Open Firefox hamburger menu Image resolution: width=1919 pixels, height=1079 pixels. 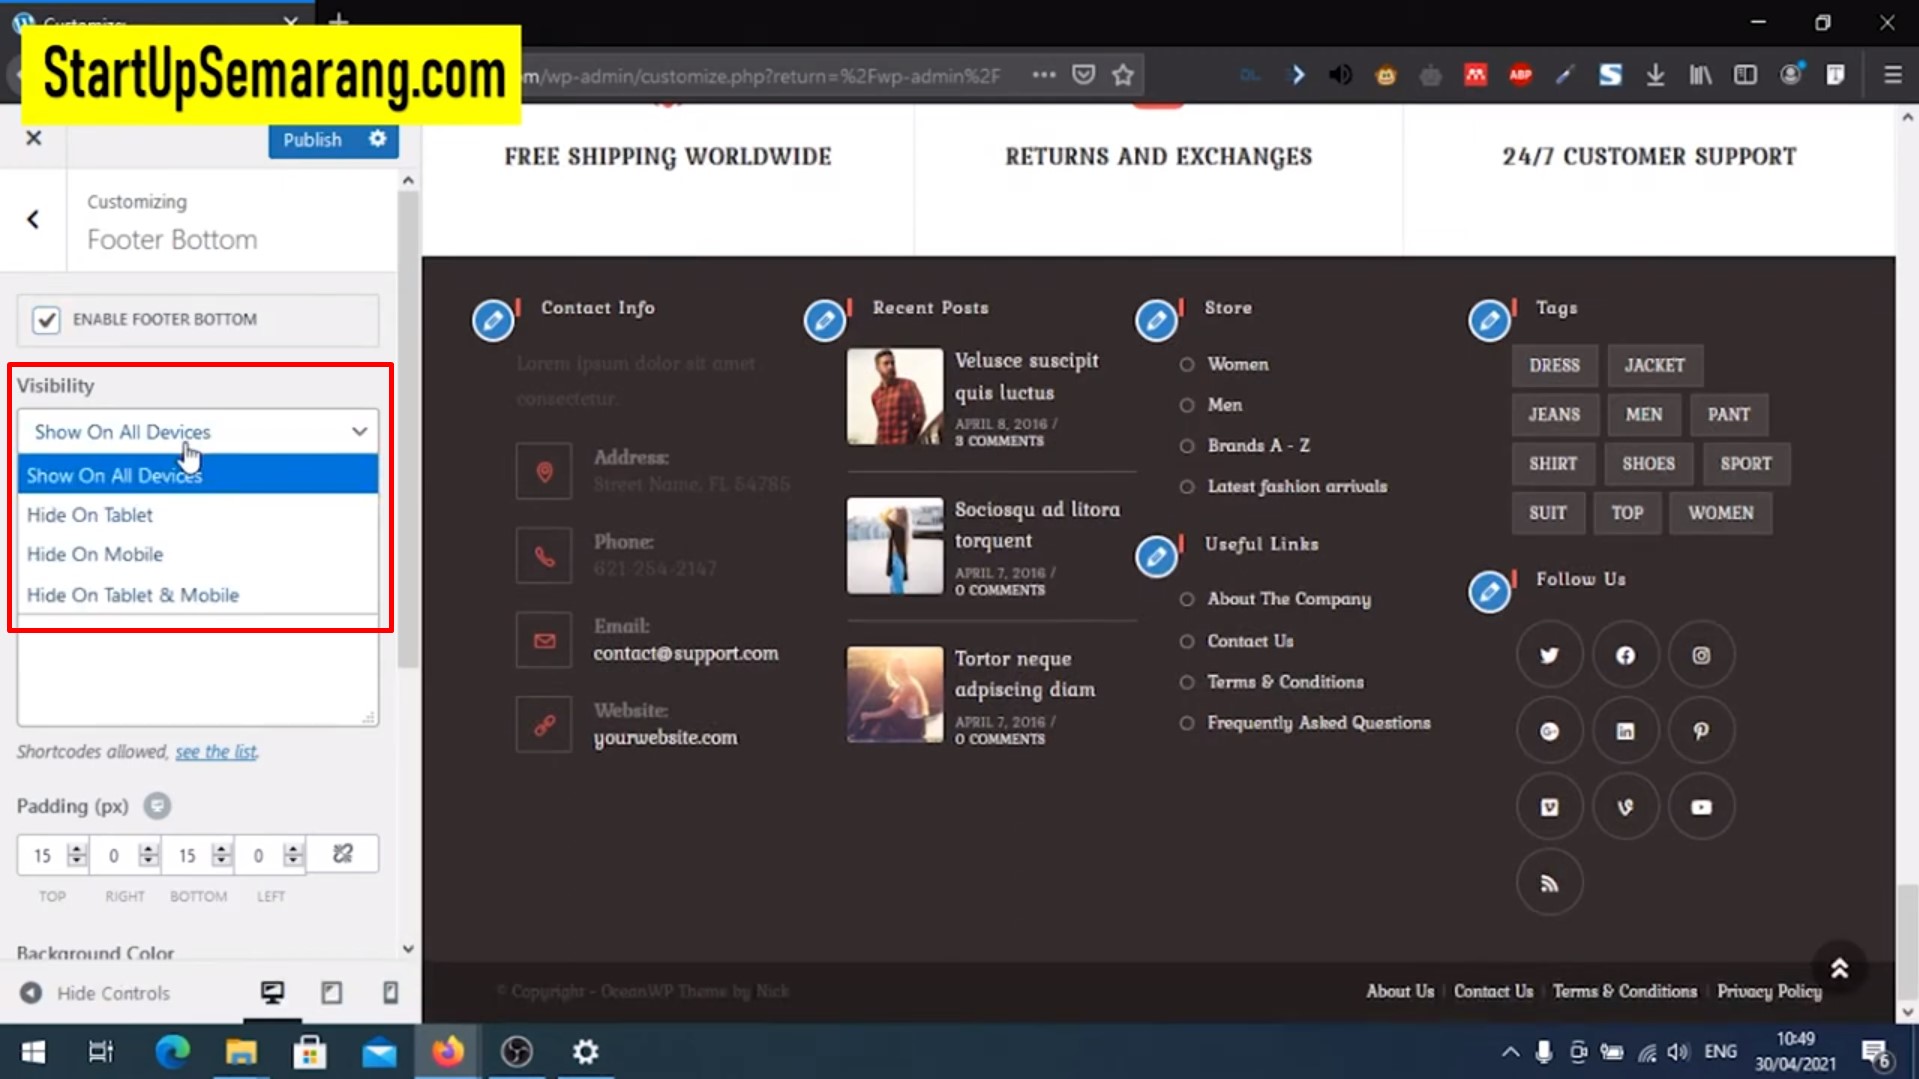pyautogui.click(x=1892, y=75)
